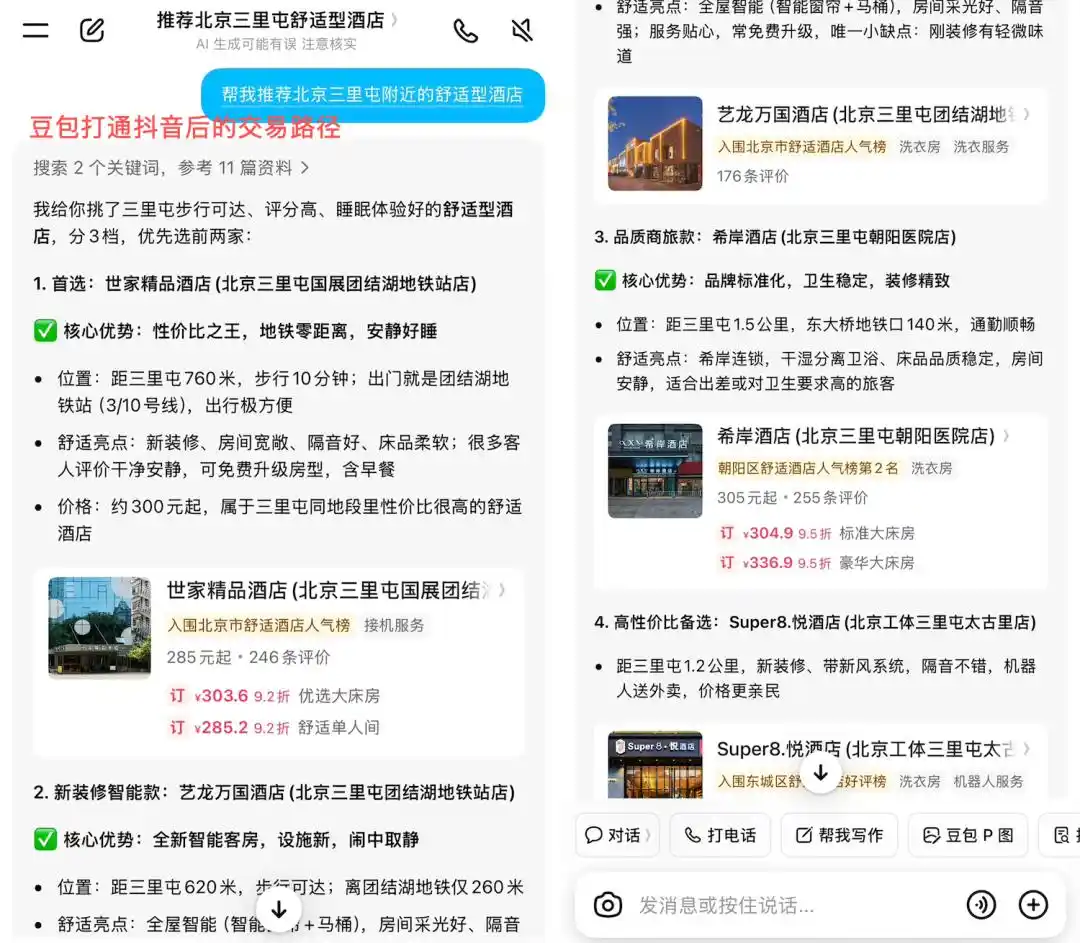The image size is (1080, 943).
Task: Tap 176条评价 on 艺龙万国酒店 card
Action: coord(752,176)
